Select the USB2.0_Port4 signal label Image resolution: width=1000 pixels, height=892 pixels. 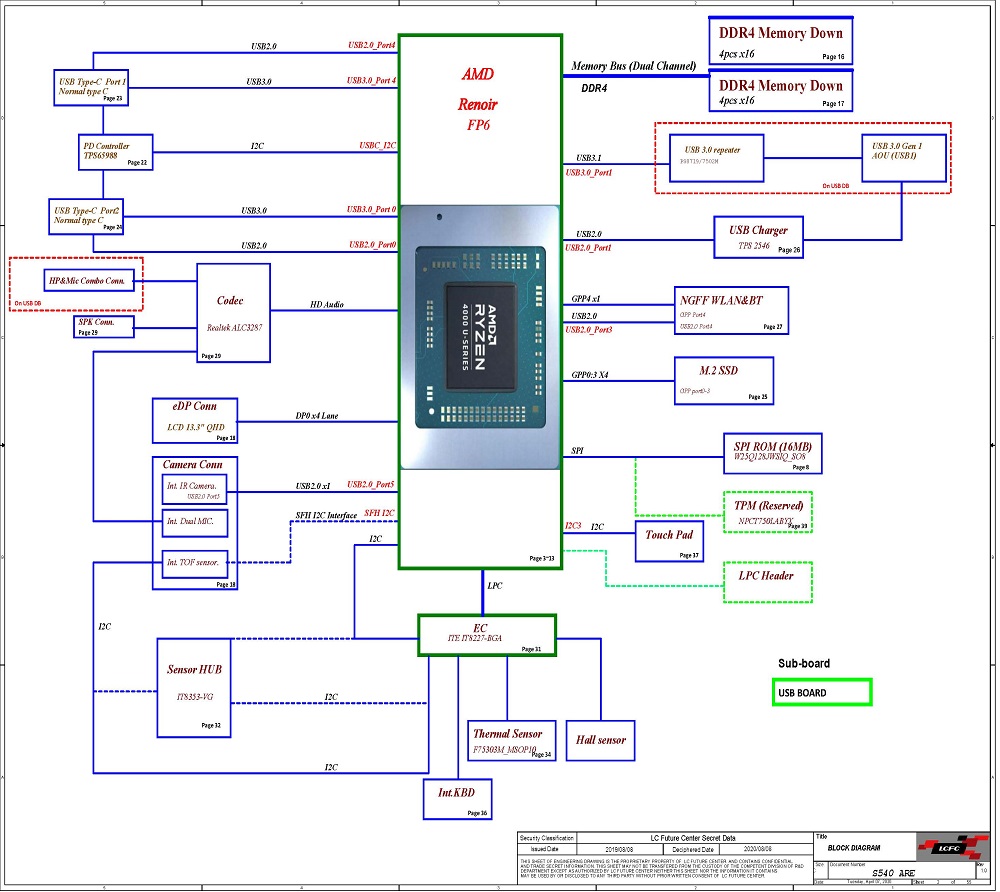pyautogui.click(x=372, y=45)
